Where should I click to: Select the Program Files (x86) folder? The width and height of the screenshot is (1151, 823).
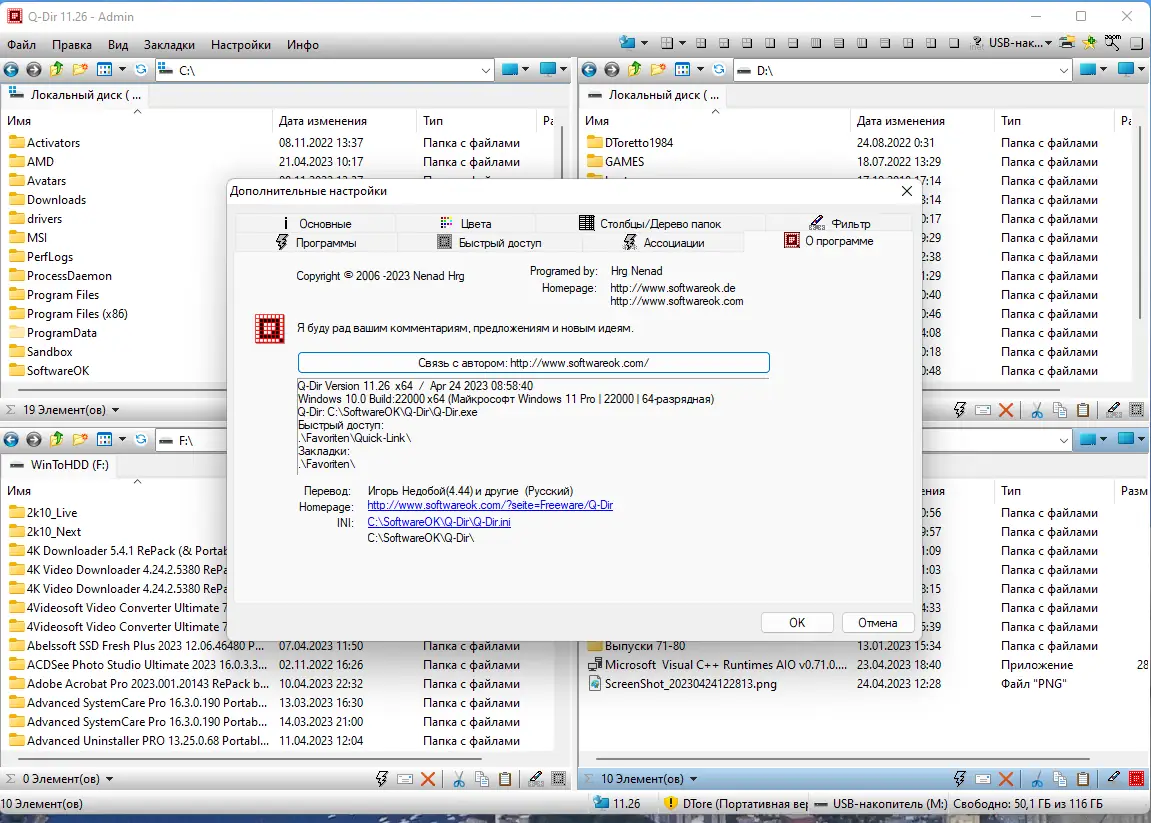[77, 313]
